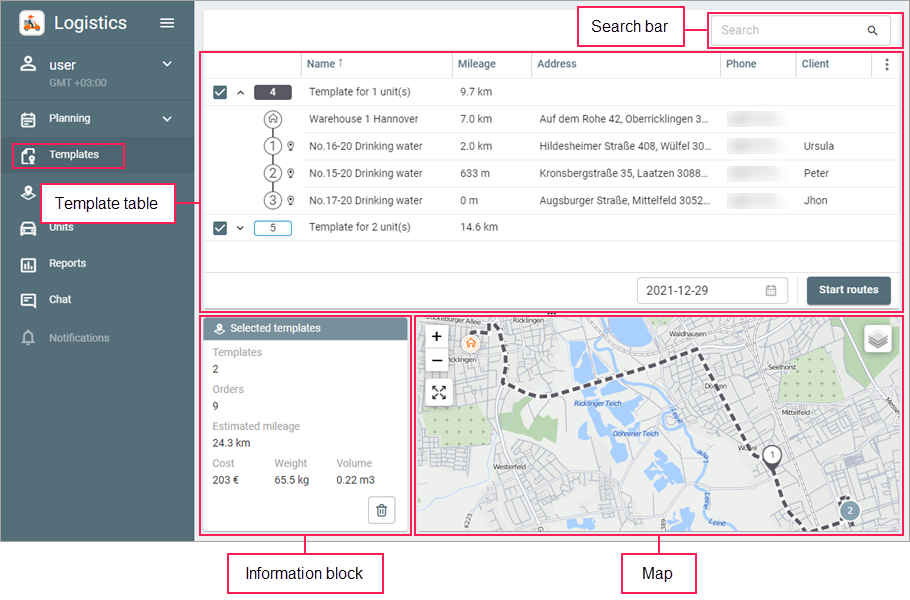Viewport: 910px width, 600px height.
Task: Expand the Planning menu section
Action: [x=167, y=119]
